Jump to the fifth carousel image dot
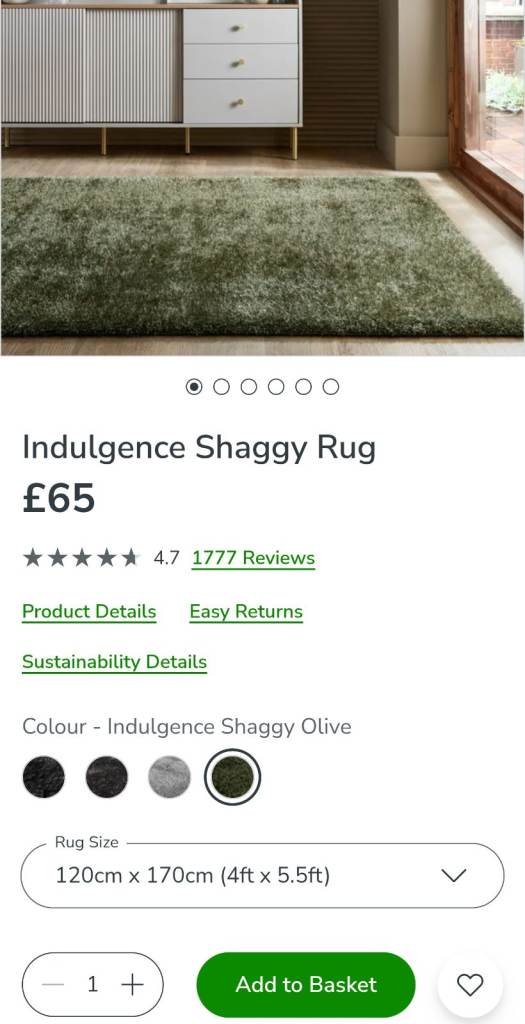 point(304,387)
